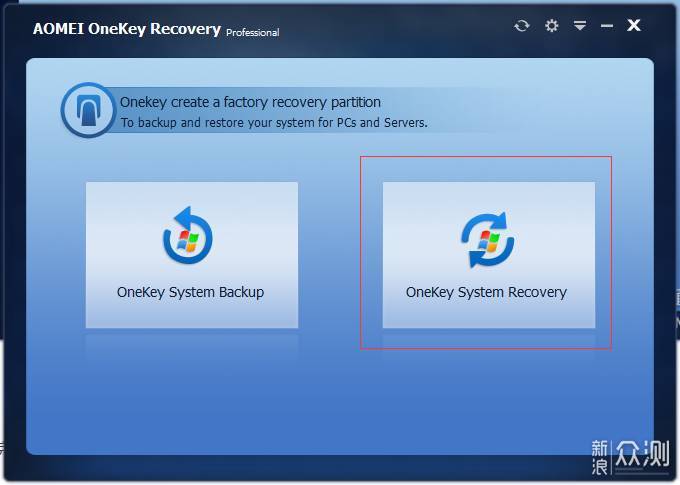Select the OneKey System Recovery label
680x485 pixels.
pos(486,293)
